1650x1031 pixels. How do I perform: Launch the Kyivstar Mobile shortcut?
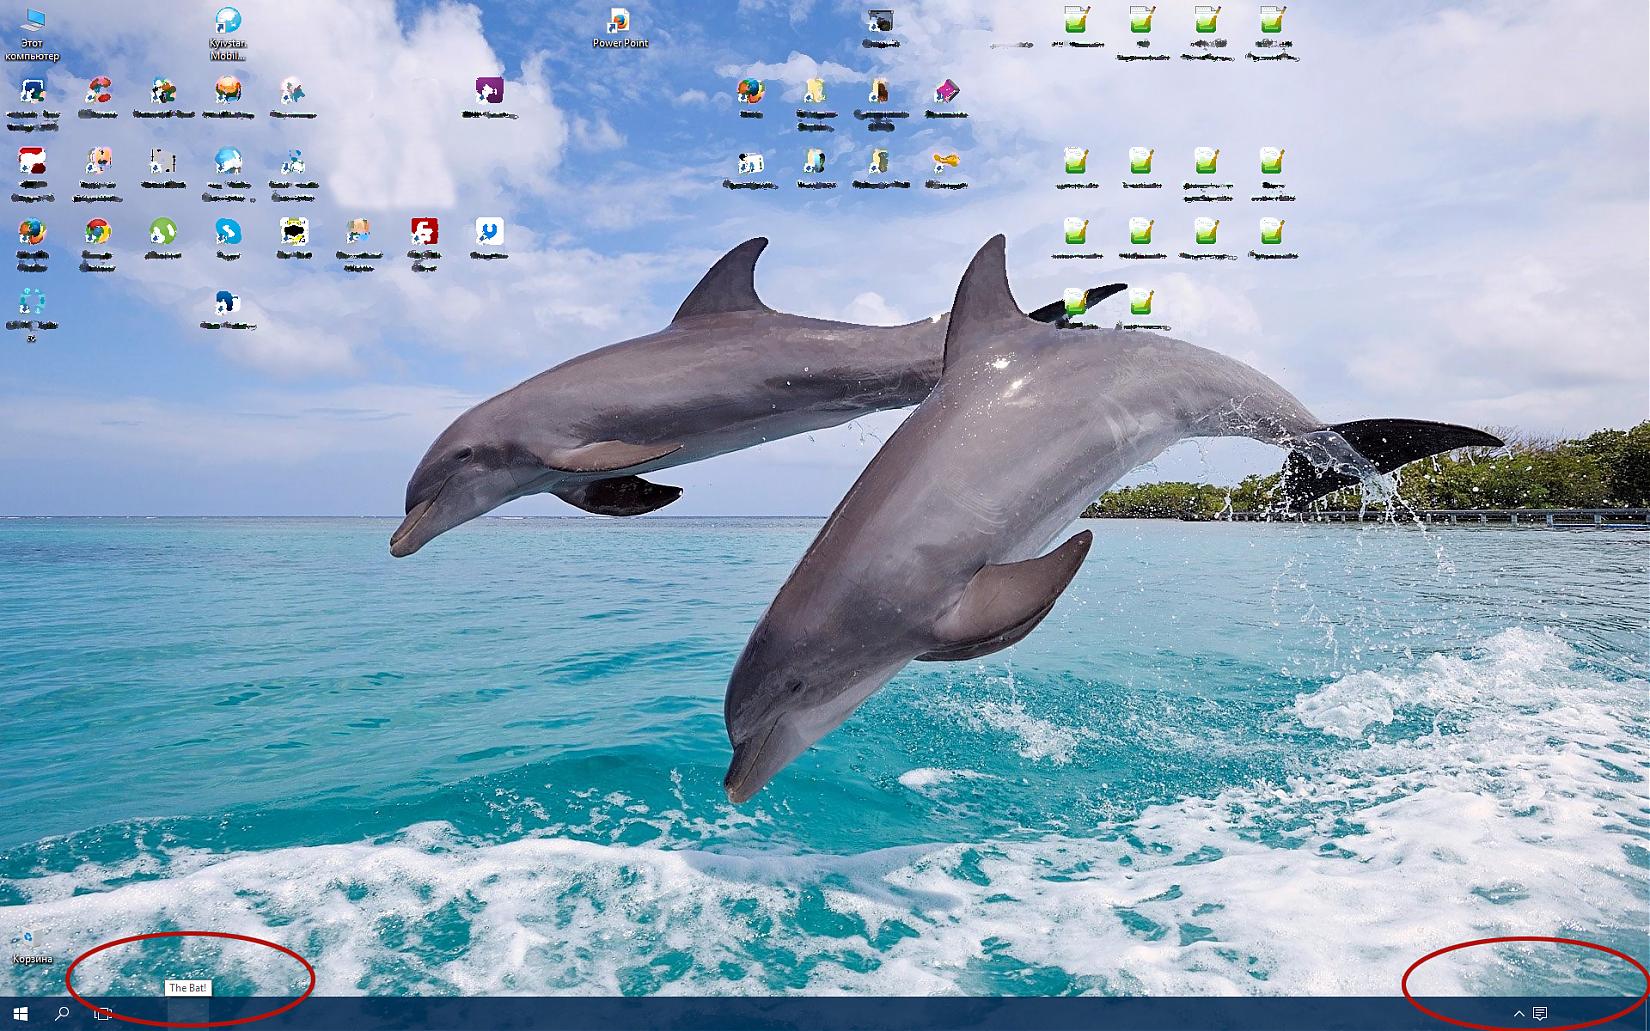coord(228,22)
